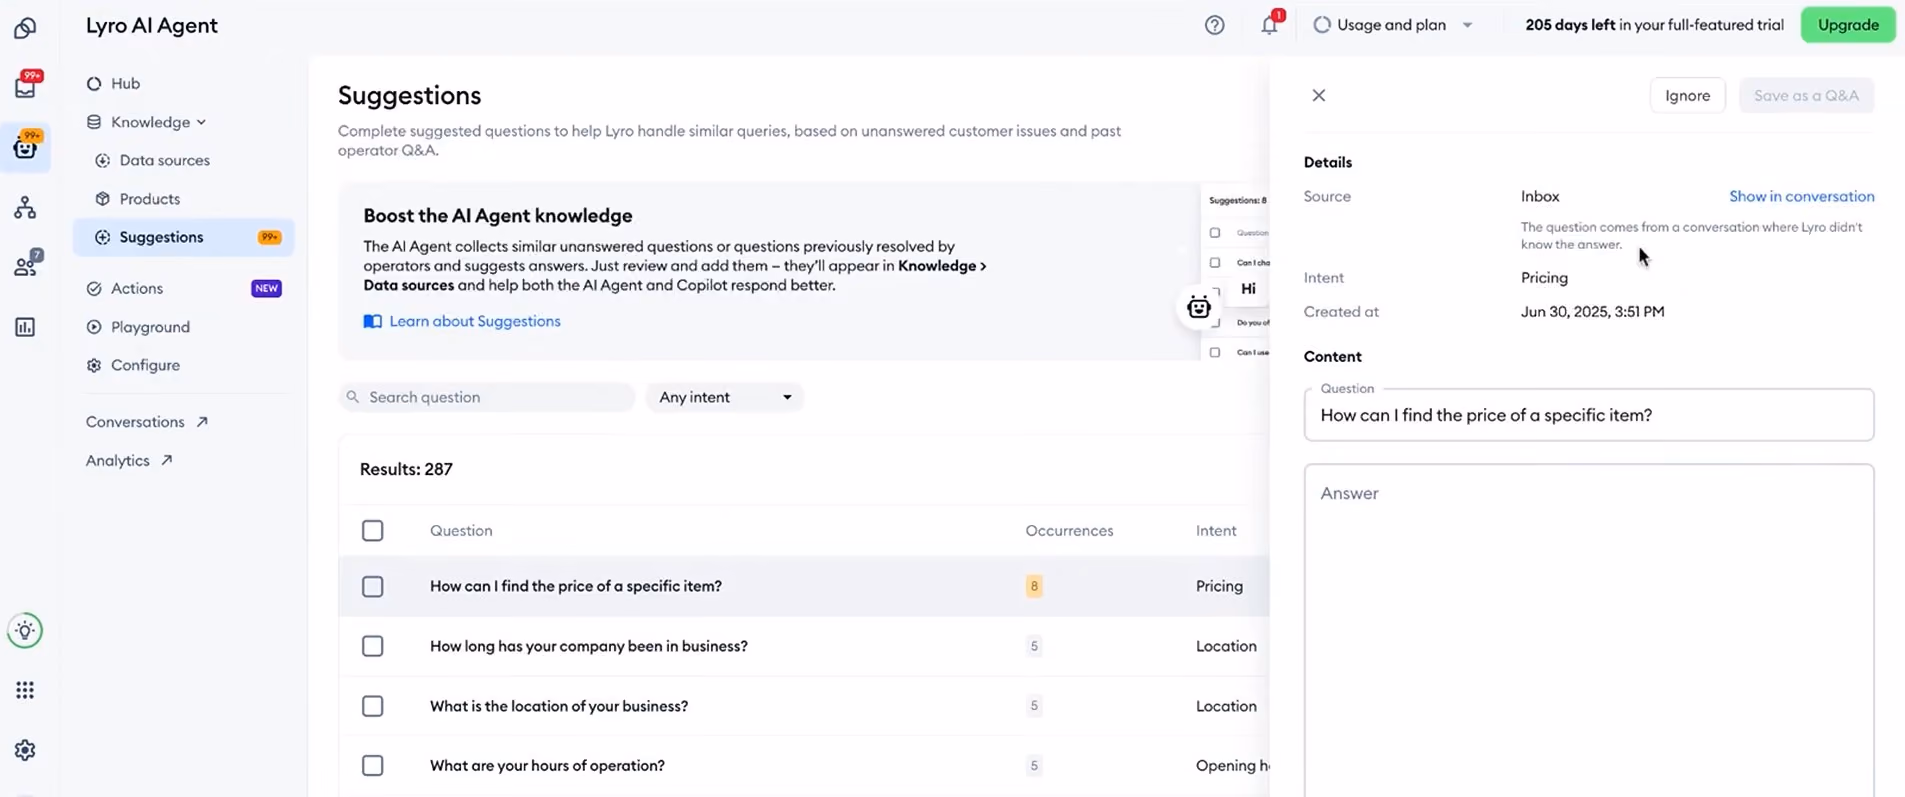Click 'What is the location of your business?' text

click(x=559, y=706)
